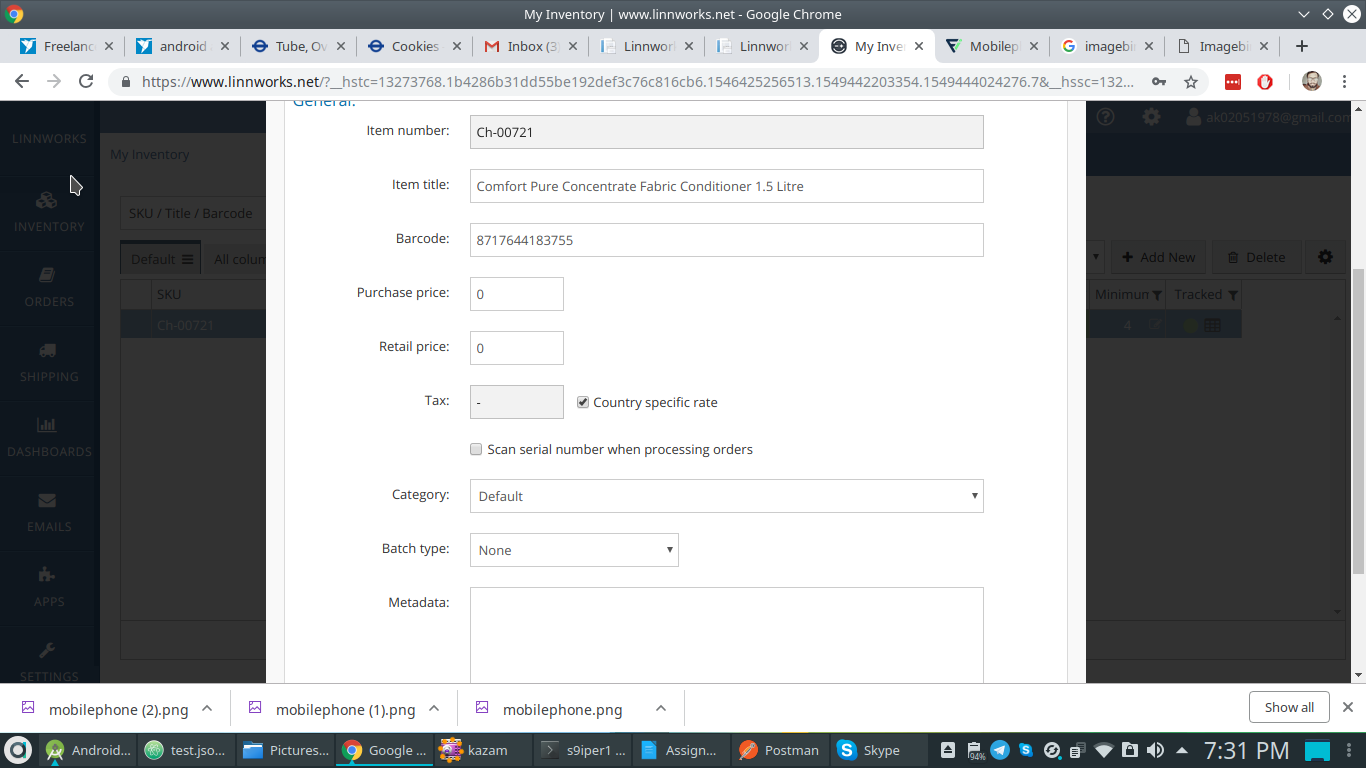The width and height of the screenshot is (1366, 768).
Task: Click the Linnworks help question mark icon
Action: pyautogui.click(x=1105, y=117)
